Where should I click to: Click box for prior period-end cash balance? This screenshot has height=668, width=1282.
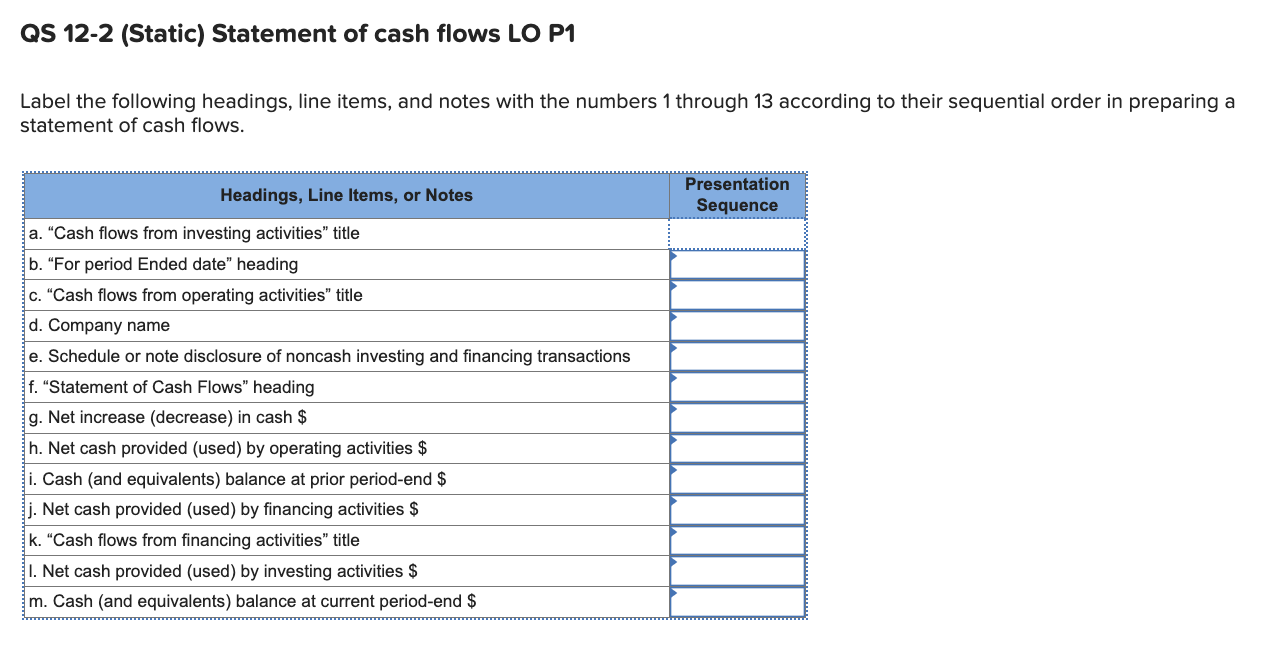[x=737, y=478]
